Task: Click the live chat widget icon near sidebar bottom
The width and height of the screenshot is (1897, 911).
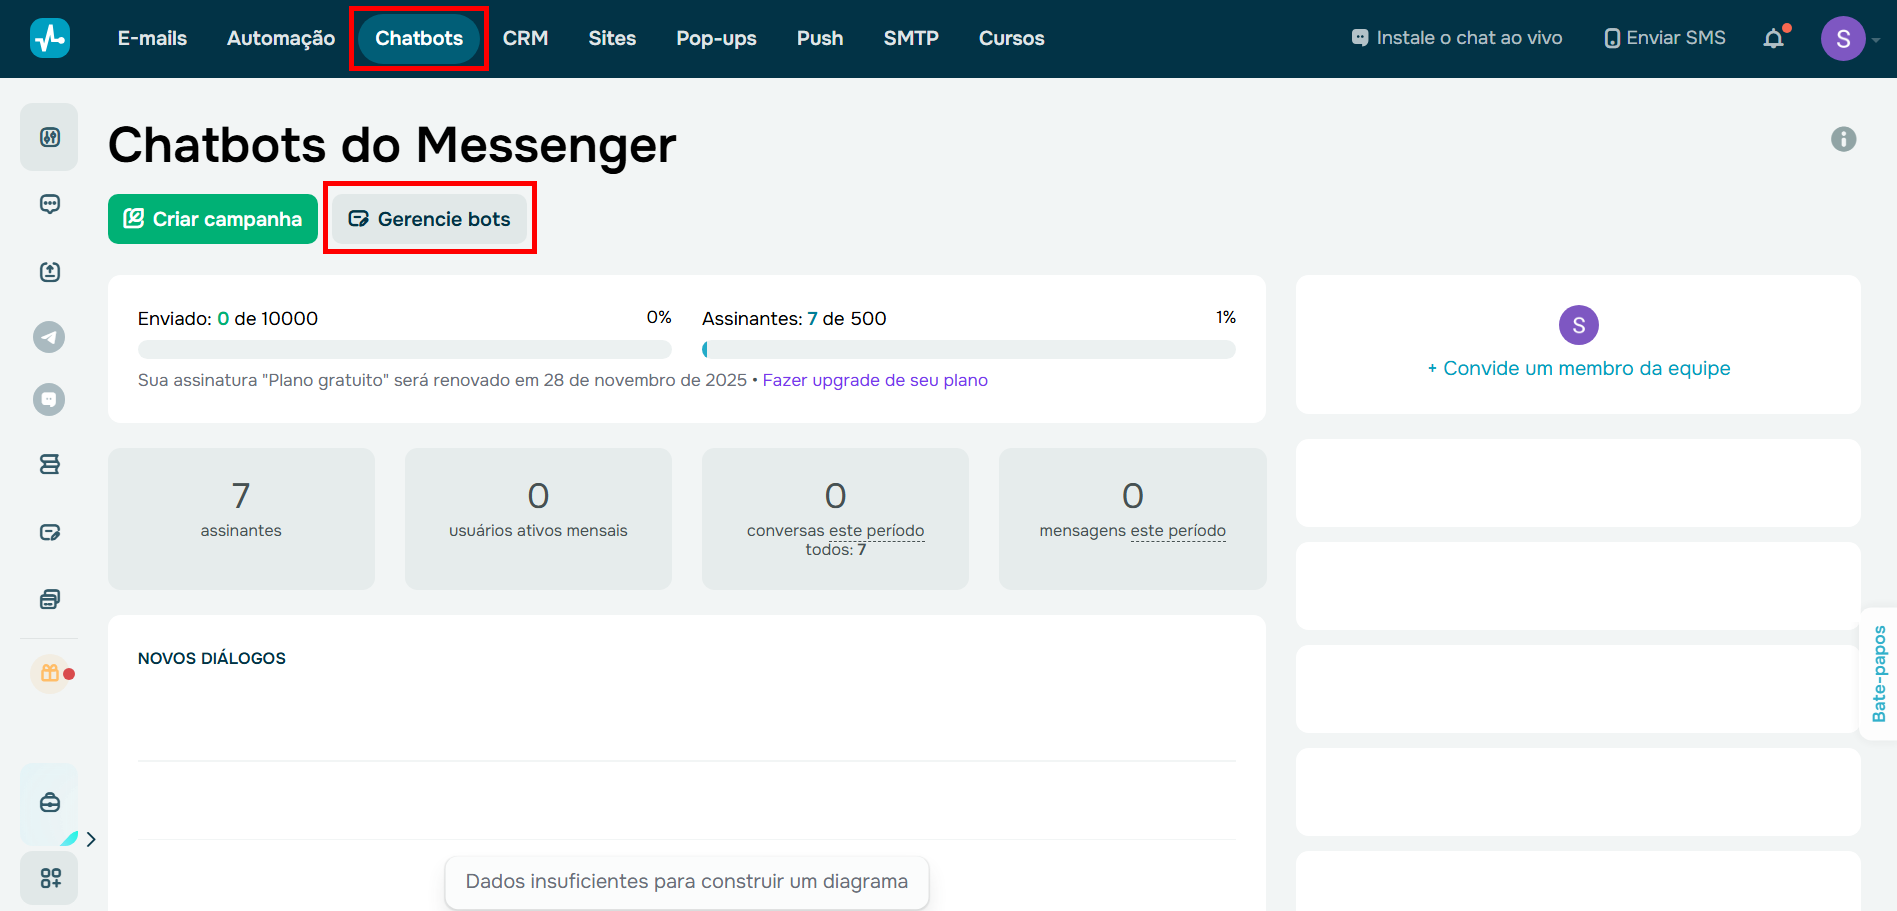Action: coord(49,803)
